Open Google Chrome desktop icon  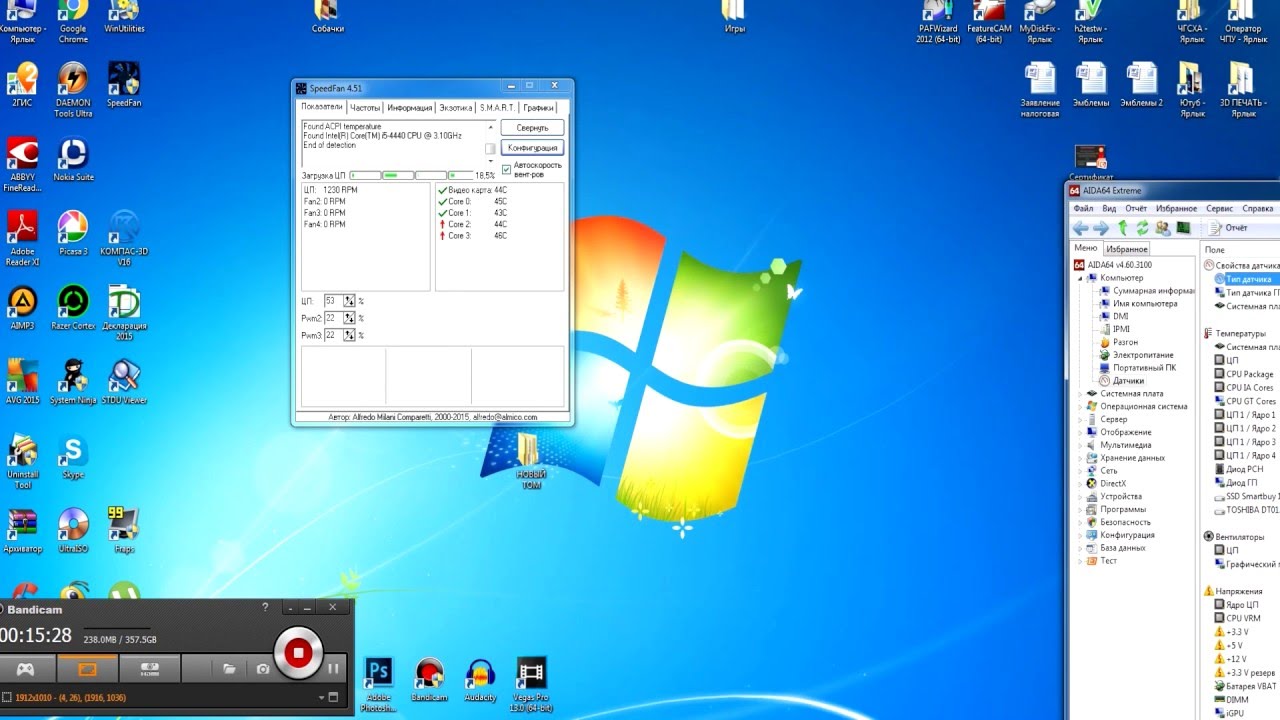(72, 20)
